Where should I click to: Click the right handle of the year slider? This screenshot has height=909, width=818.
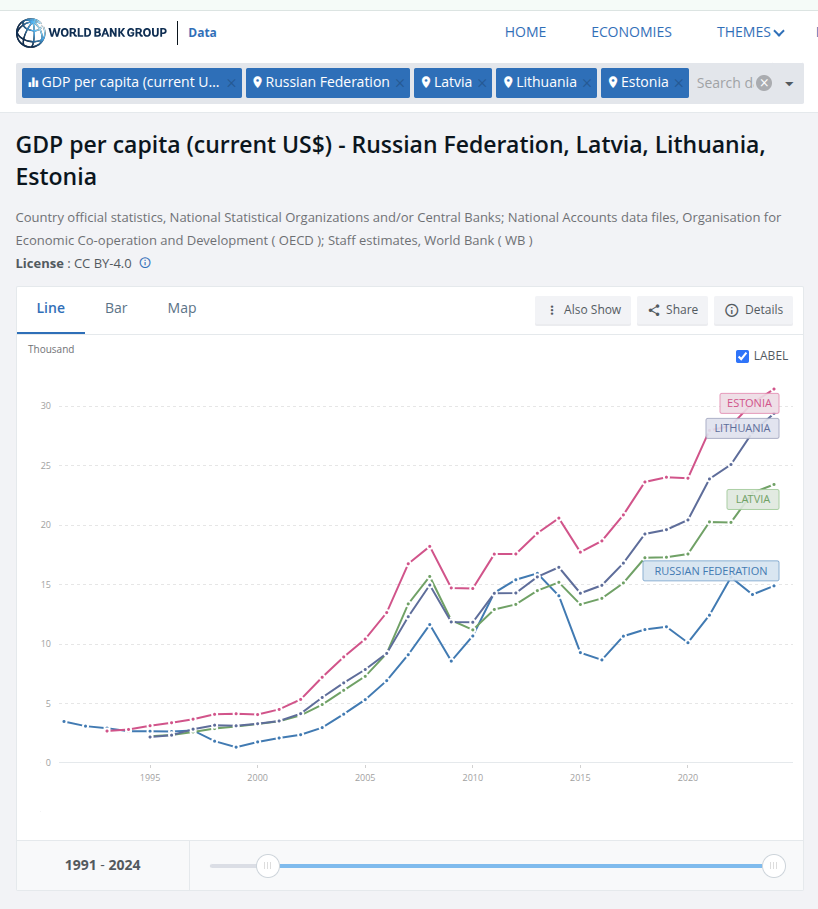tap(774, 865)
